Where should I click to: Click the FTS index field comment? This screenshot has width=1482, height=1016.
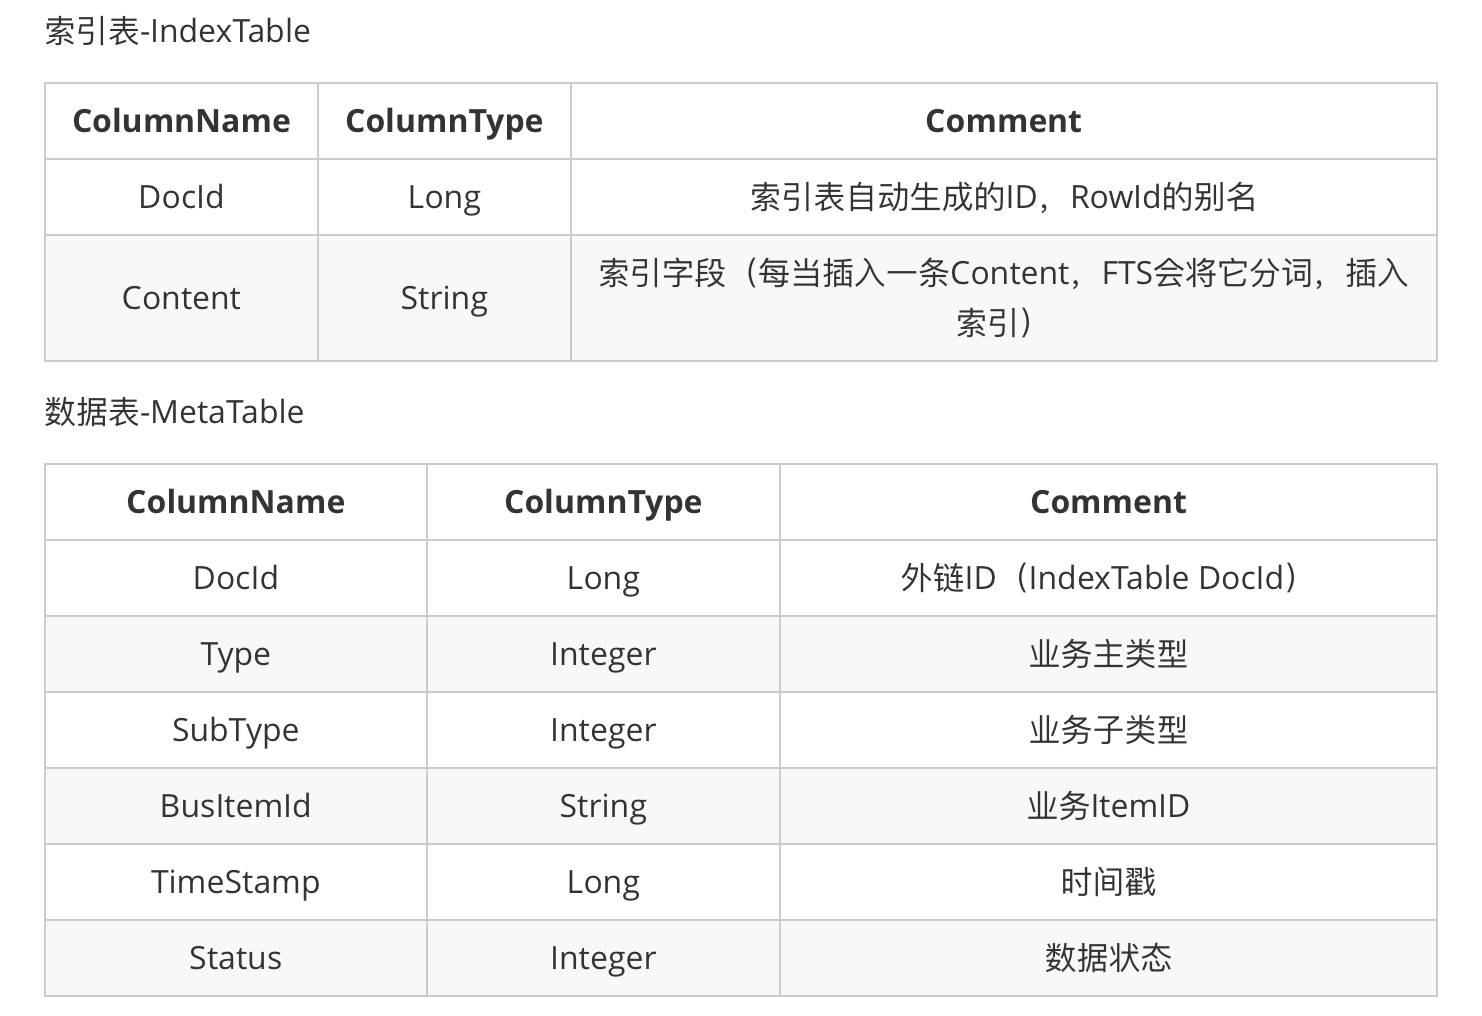tap(1003, 298)
